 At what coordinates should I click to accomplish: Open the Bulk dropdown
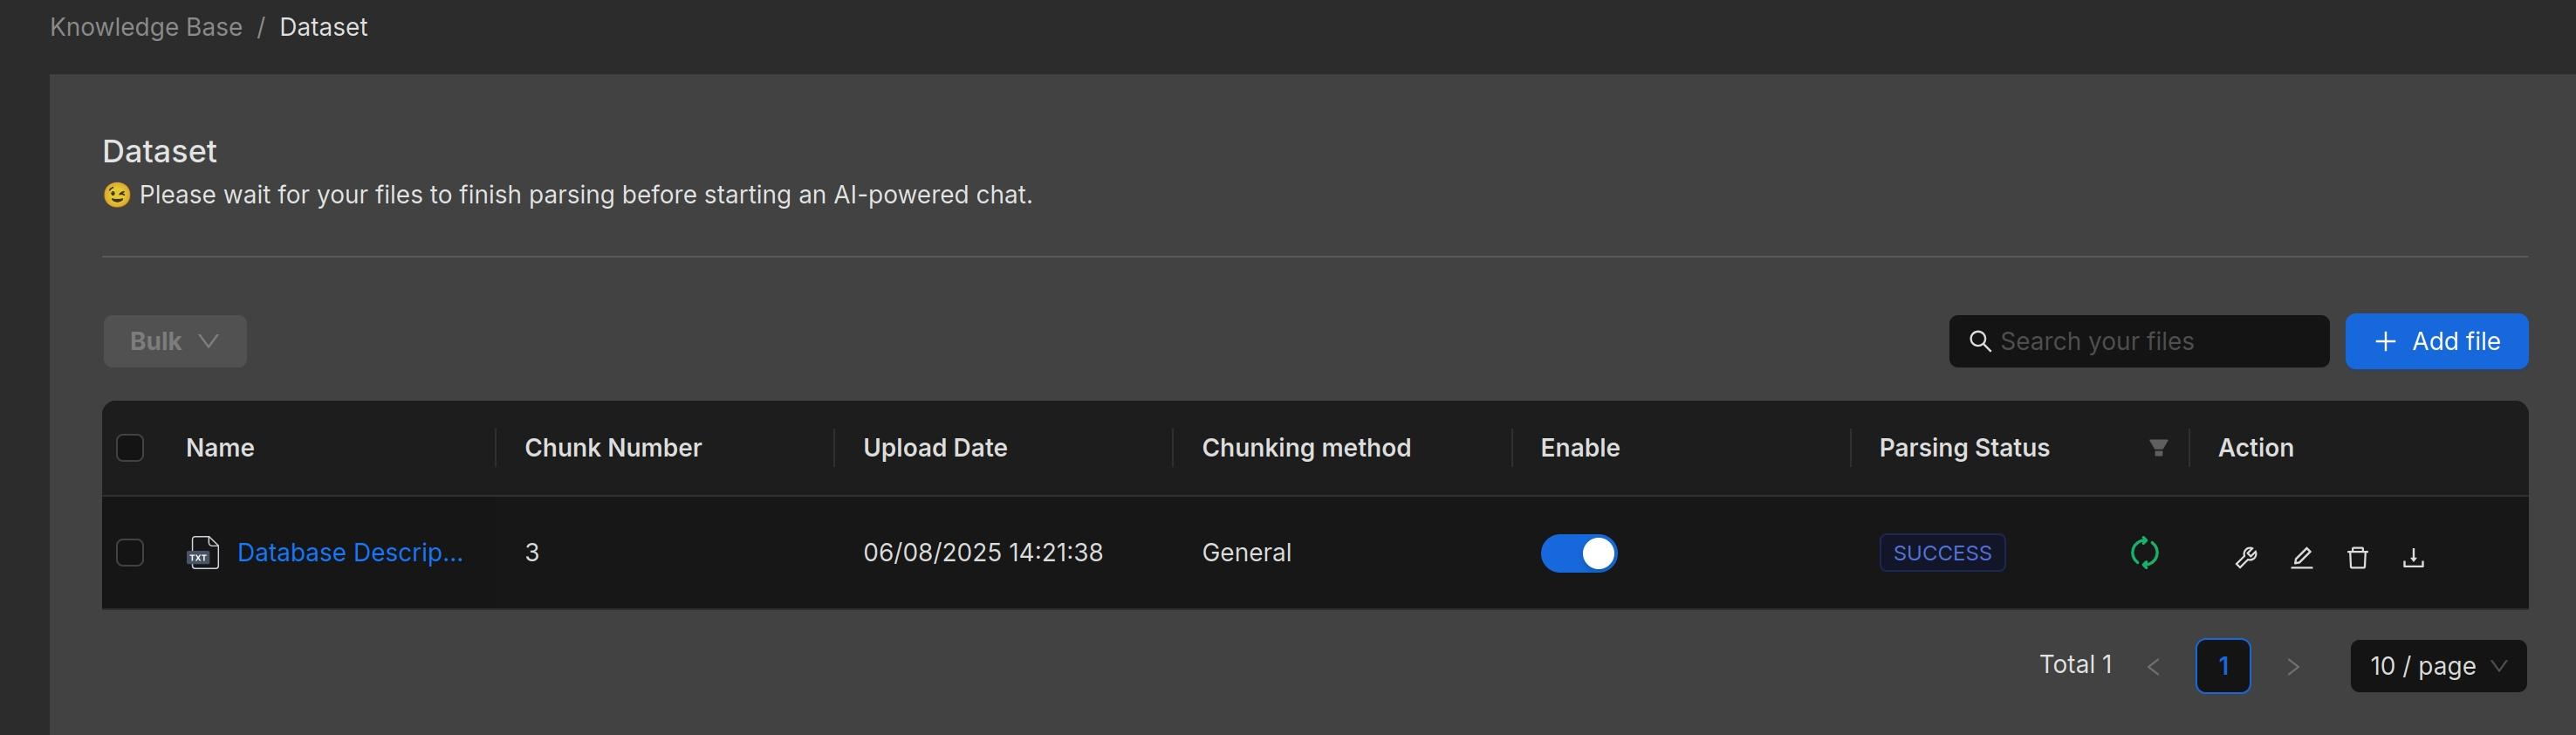pyautogui.click(x=175, y=341)
